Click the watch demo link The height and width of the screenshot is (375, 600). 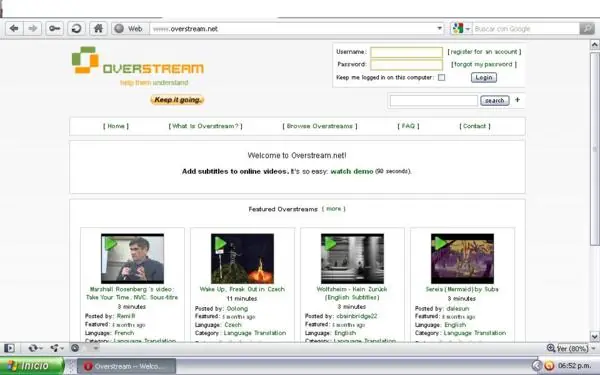352,171
